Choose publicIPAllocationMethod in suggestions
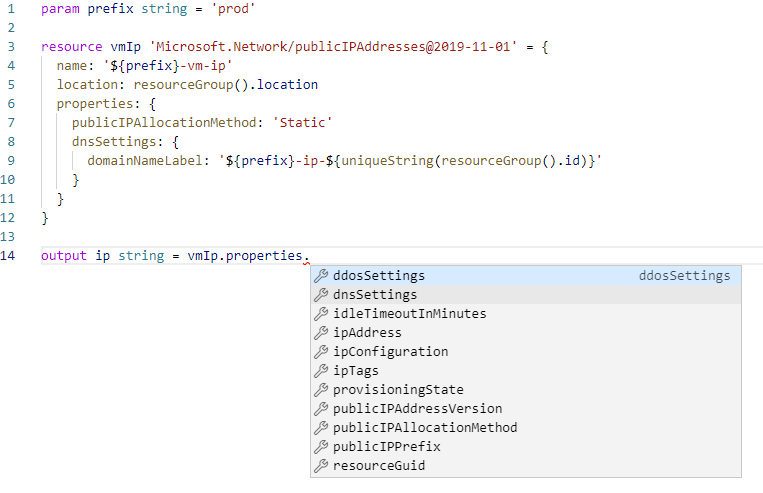This screenshot has width=763, height=493. click(425, 428)
